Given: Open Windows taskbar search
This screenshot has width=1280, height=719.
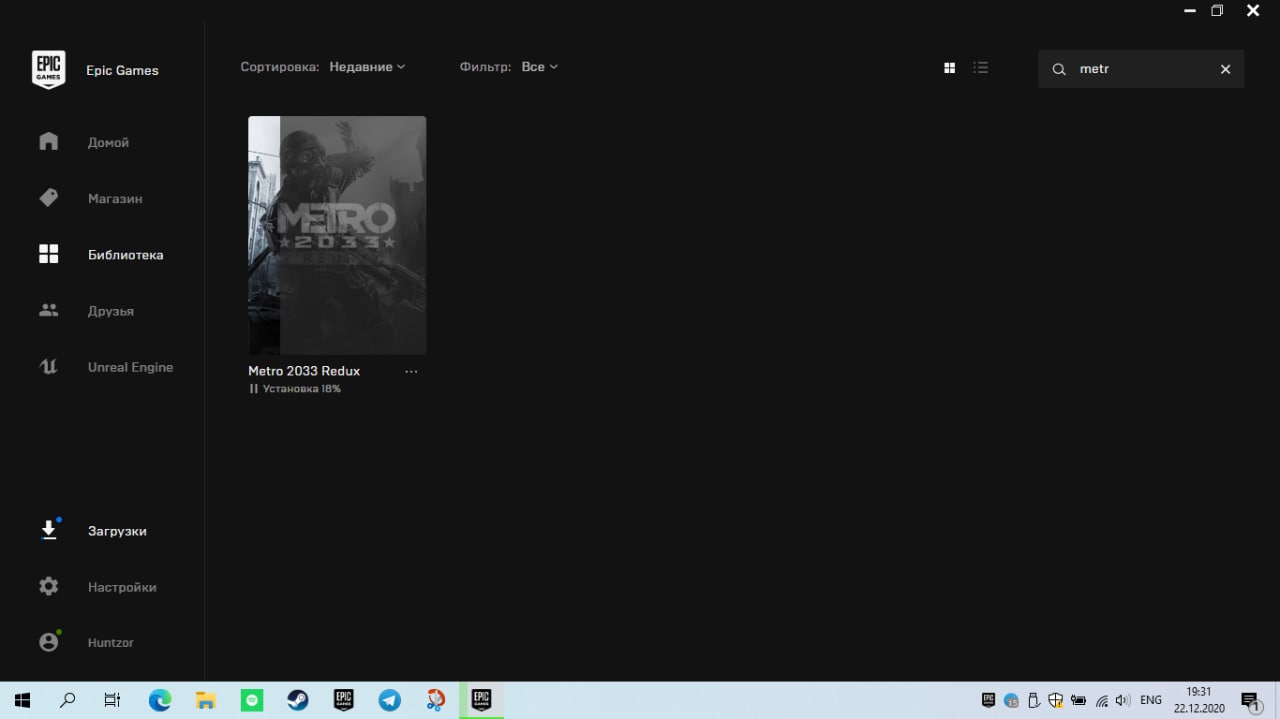Looking at the screenshot, I should pyautogui.click(x=67, y=700).
